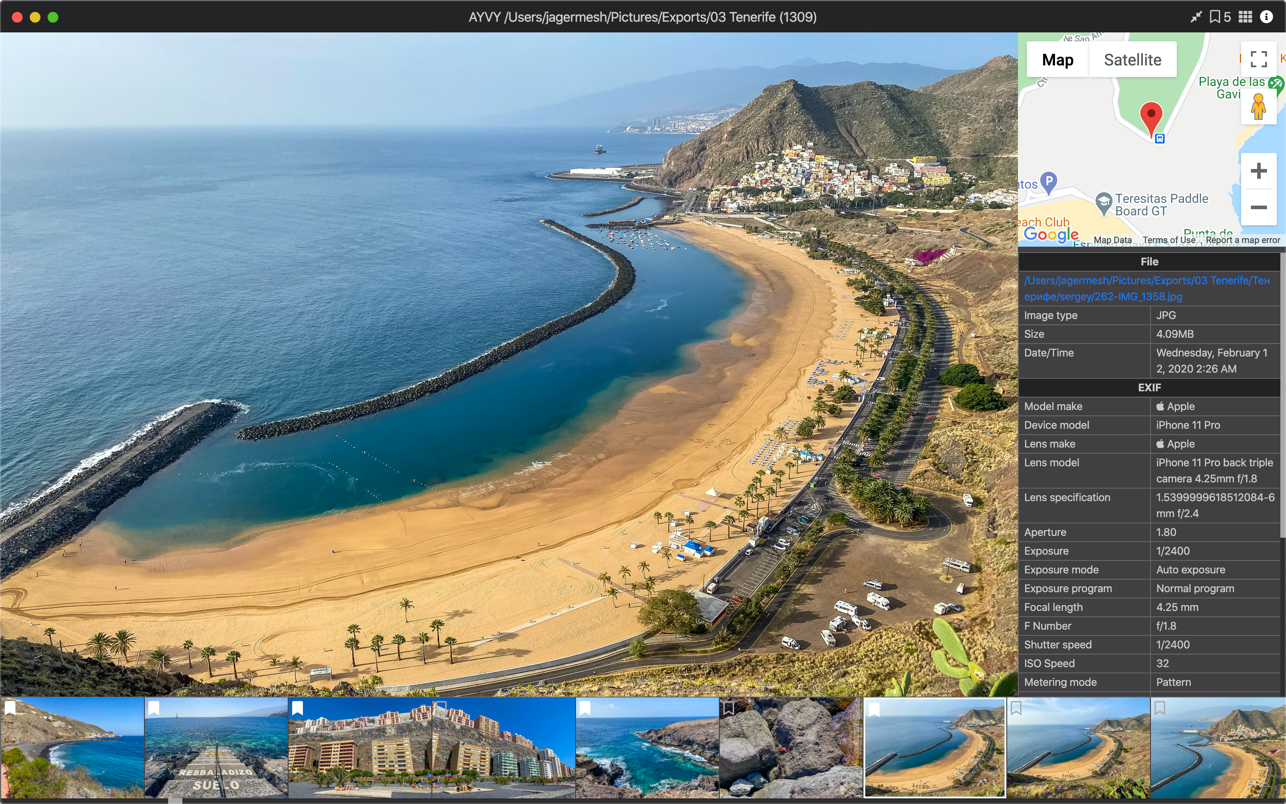Toggle bookmark on the rocks thumbnail
This screenshot has height=804, width=1286.
tap(729, 708)
